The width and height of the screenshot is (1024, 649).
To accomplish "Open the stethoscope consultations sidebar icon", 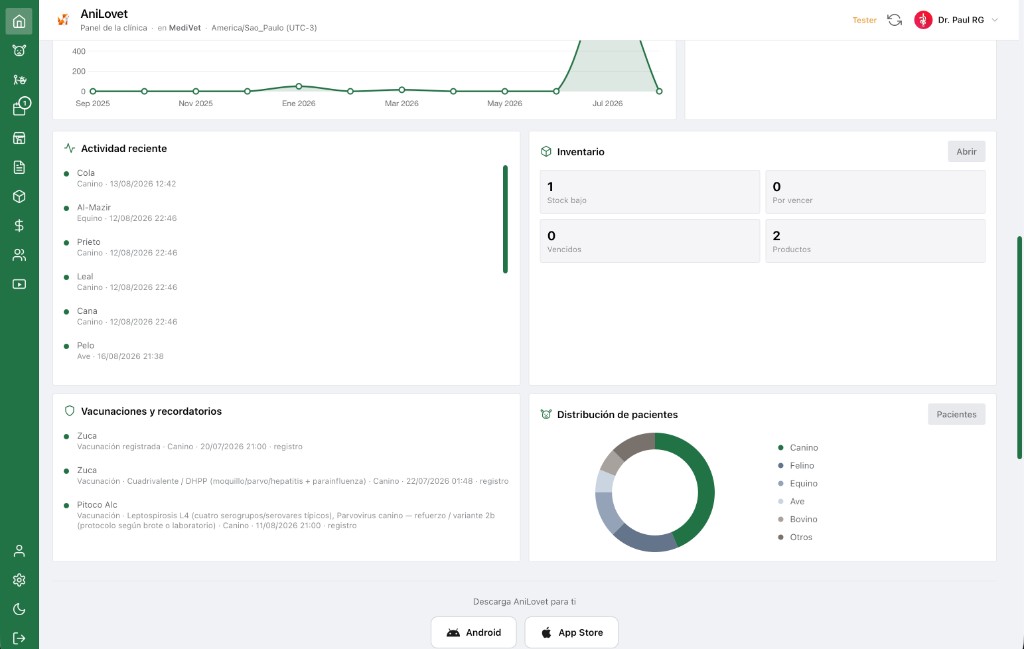I will point(19,80).
